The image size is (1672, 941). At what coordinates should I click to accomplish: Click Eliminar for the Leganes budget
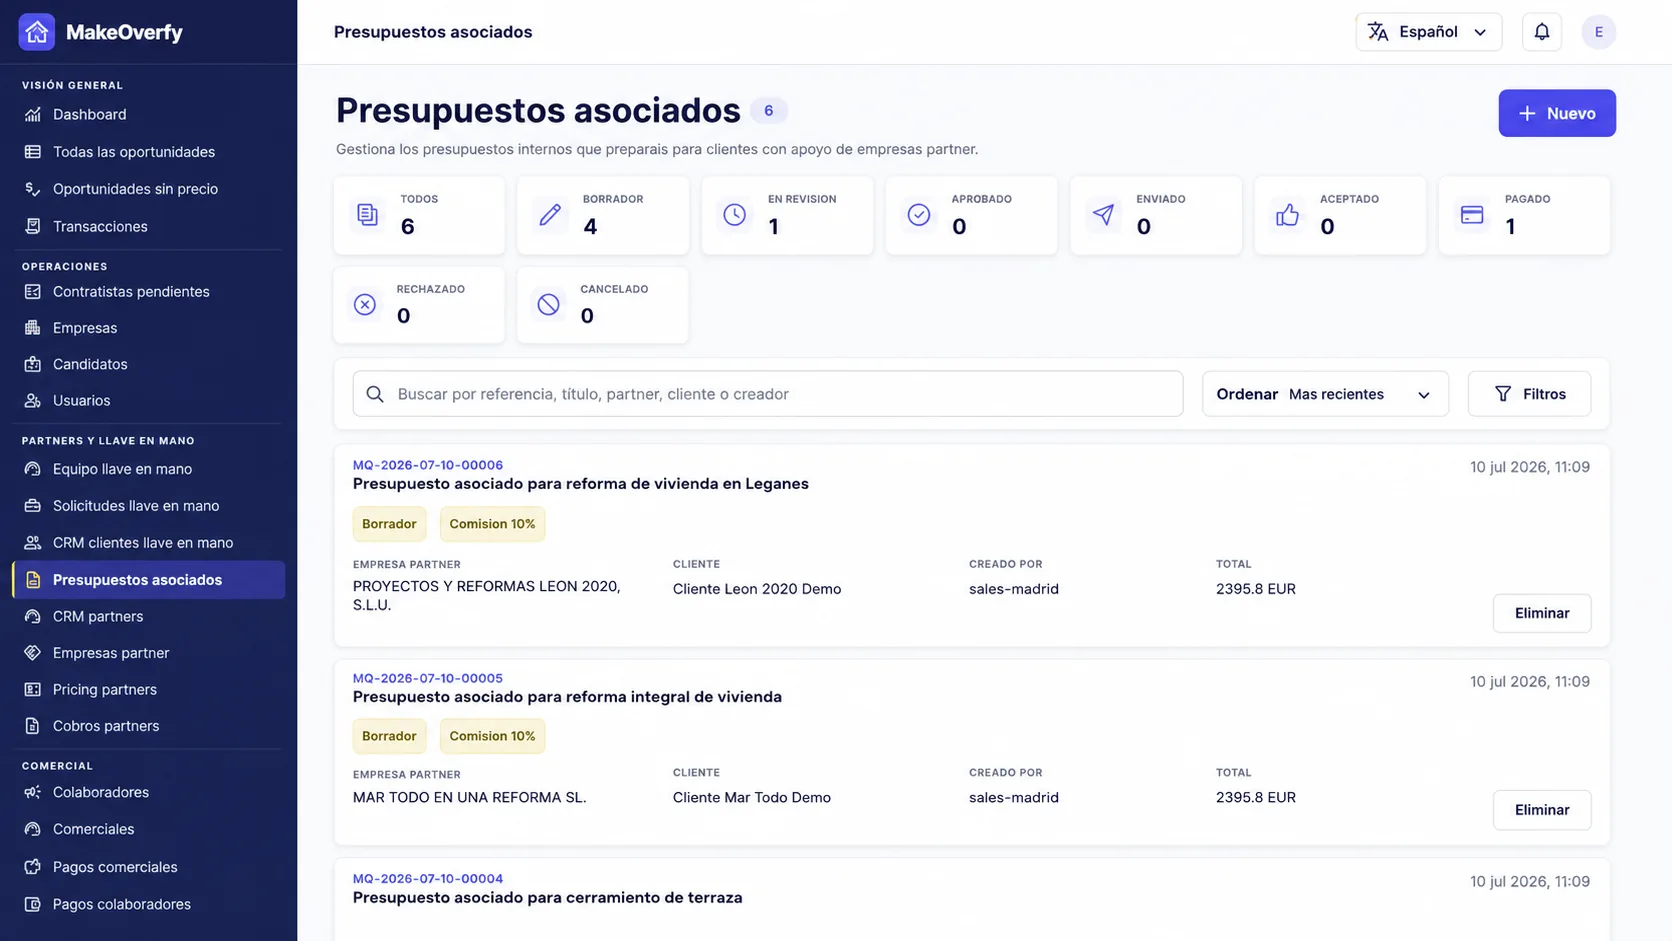(1541, 613)
